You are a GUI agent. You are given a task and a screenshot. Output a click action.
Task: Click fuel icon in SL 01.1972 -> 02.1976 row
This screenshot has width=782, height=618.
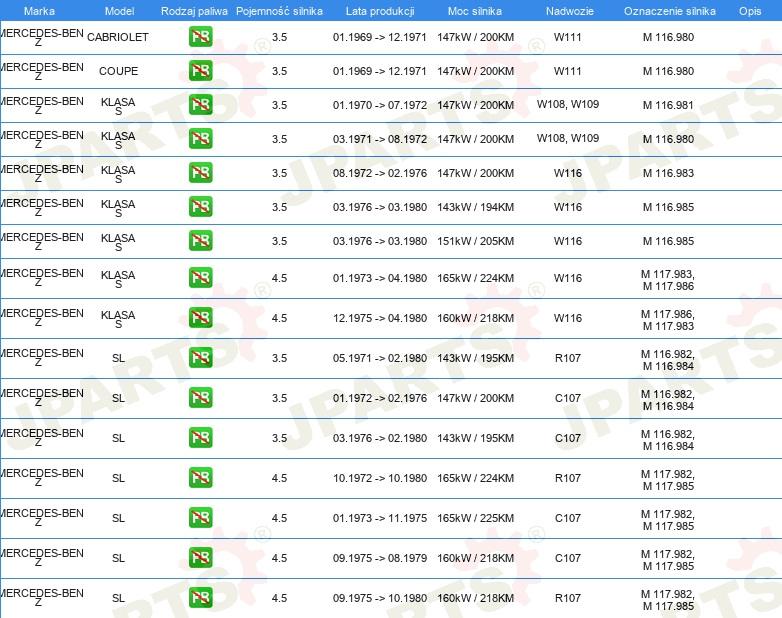200,398
